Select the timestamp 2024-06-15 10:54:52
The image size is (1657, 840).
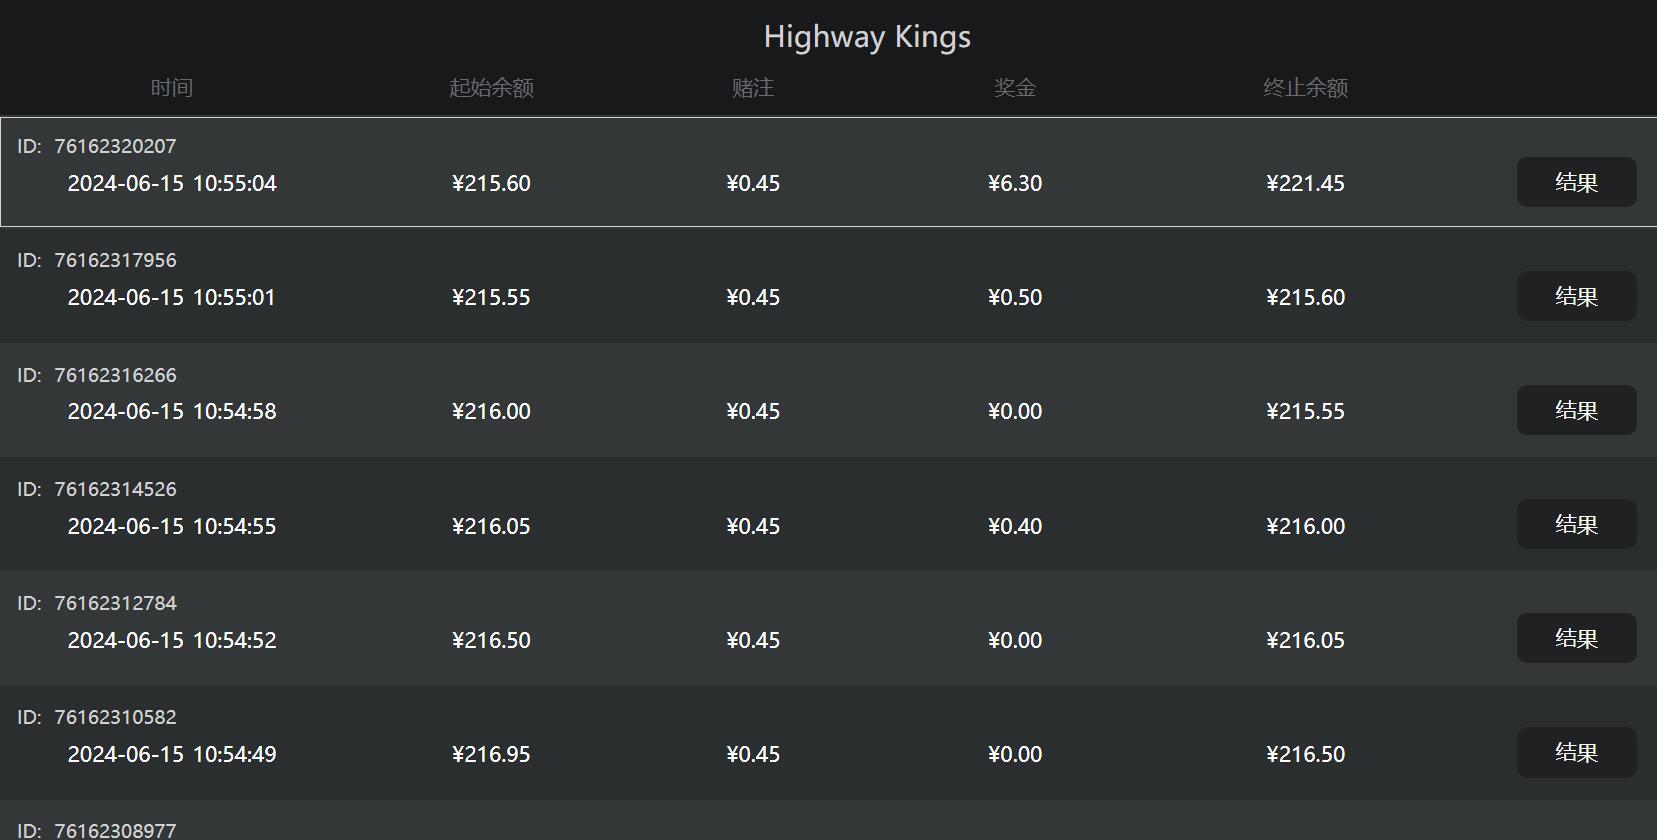click(172, 640)
